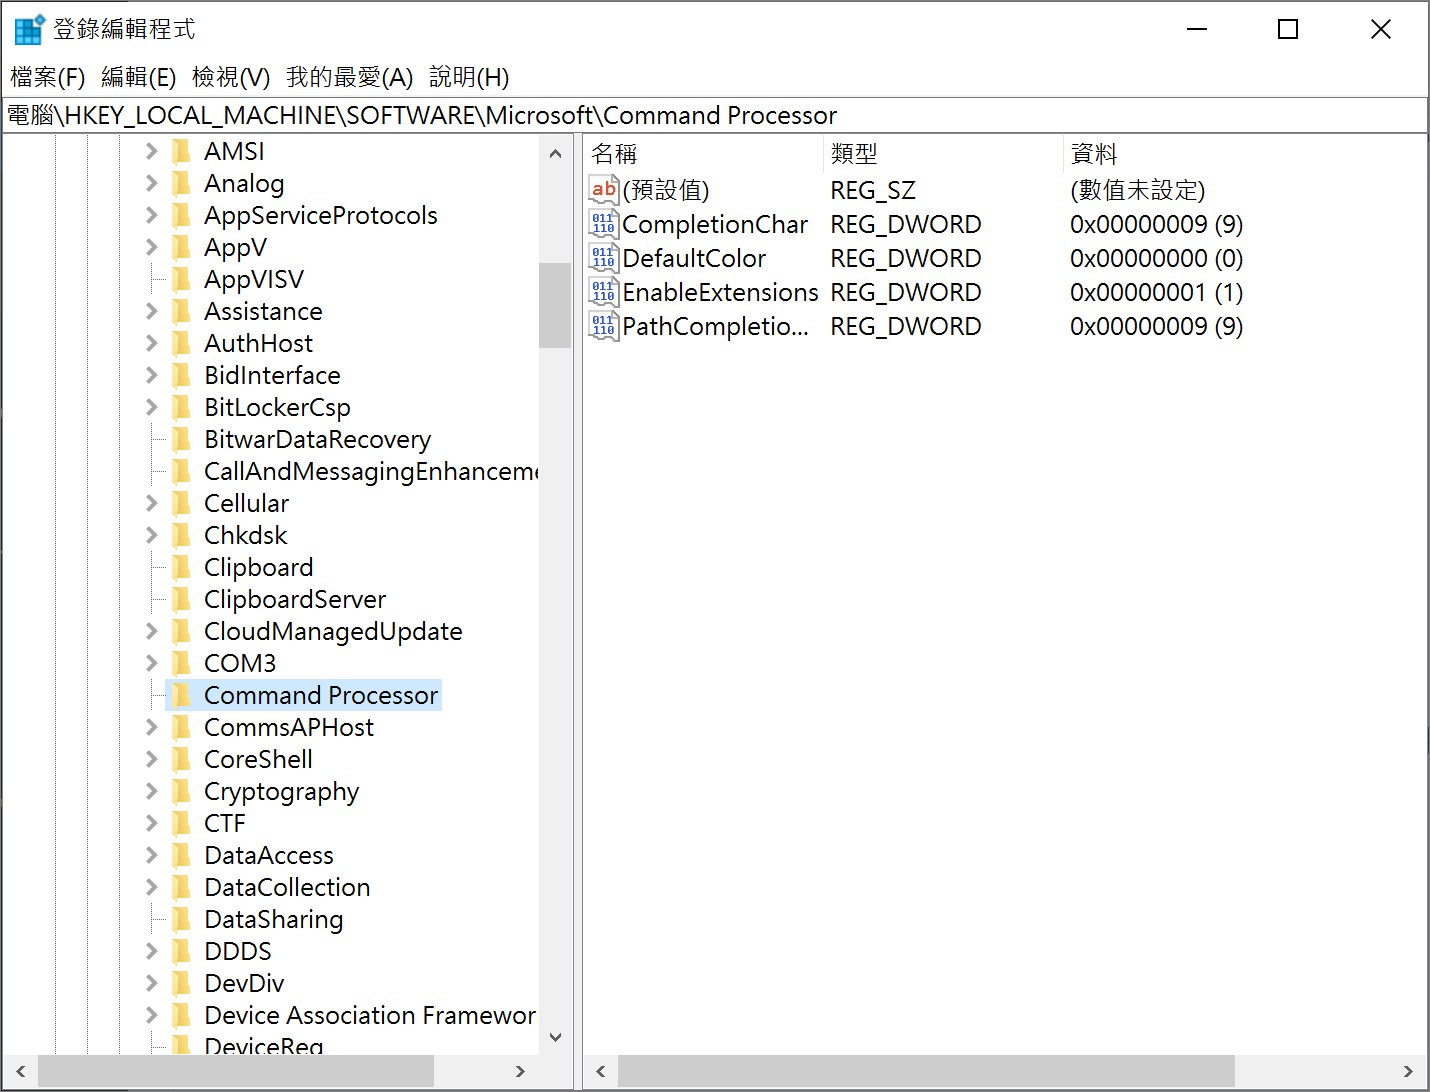Image resolution: width=1430 pixels, height=1092 pixels.
Task: Expand the Analog registry key
Action: 151,183
